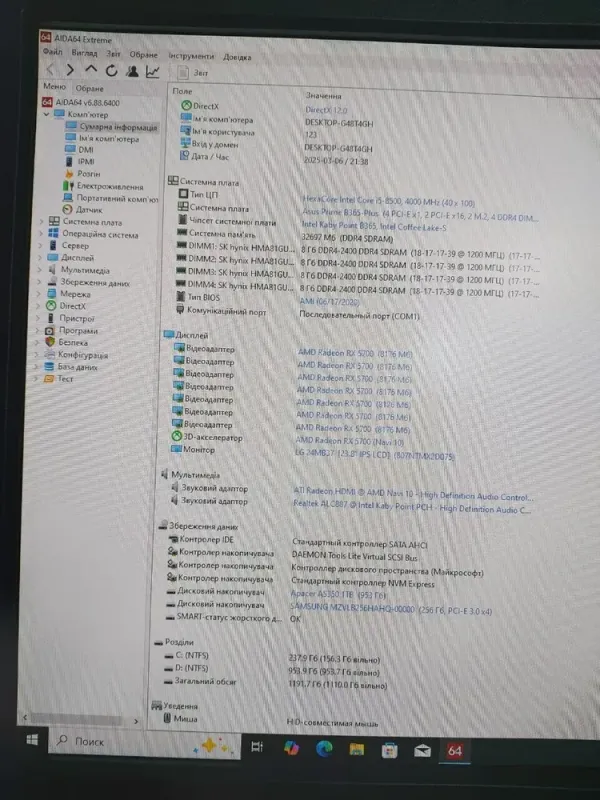Screen dimensions: 600x800
Task: Open the graph chart toolbar icon
Action: pyautogui.click(x=152, y=71)
